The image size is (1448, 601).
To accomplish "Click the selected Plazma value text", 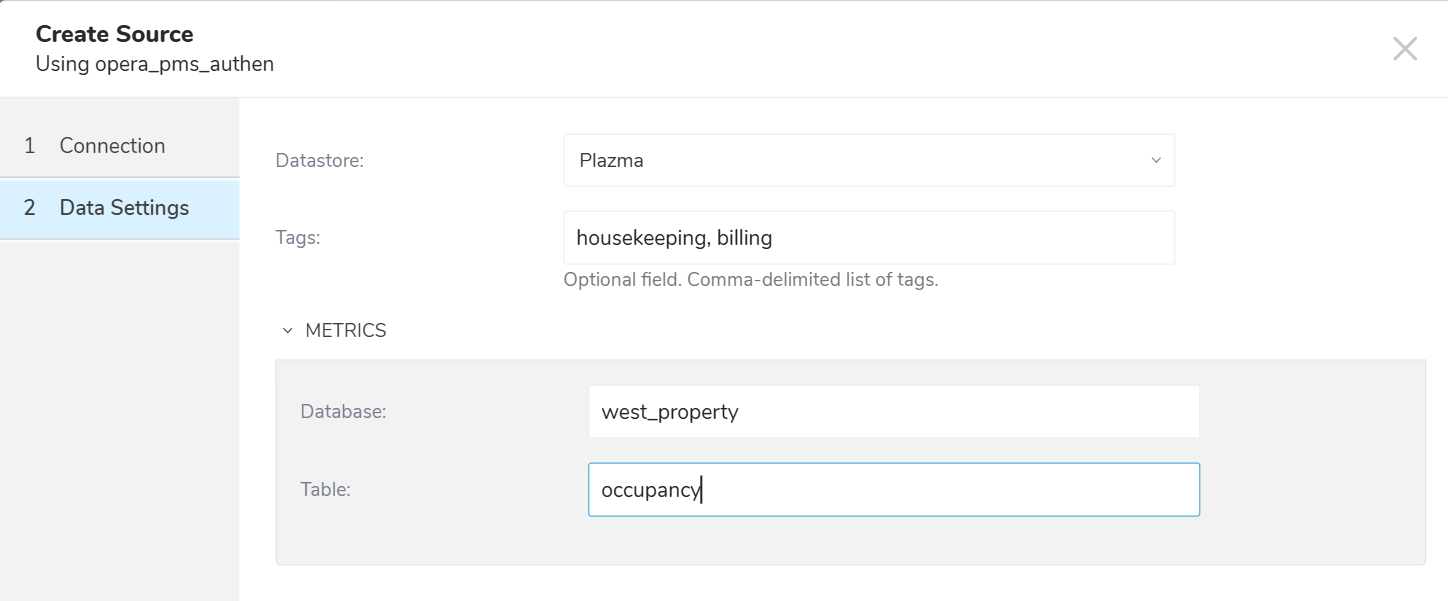I will click(x=611, y=160).
